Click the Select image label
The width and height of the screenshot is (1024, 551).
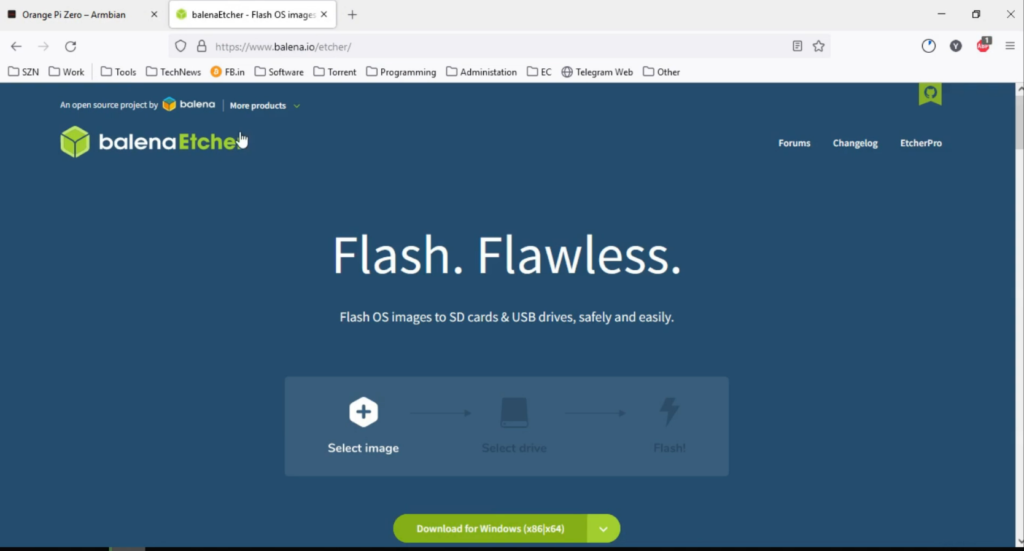pos(363,448)
